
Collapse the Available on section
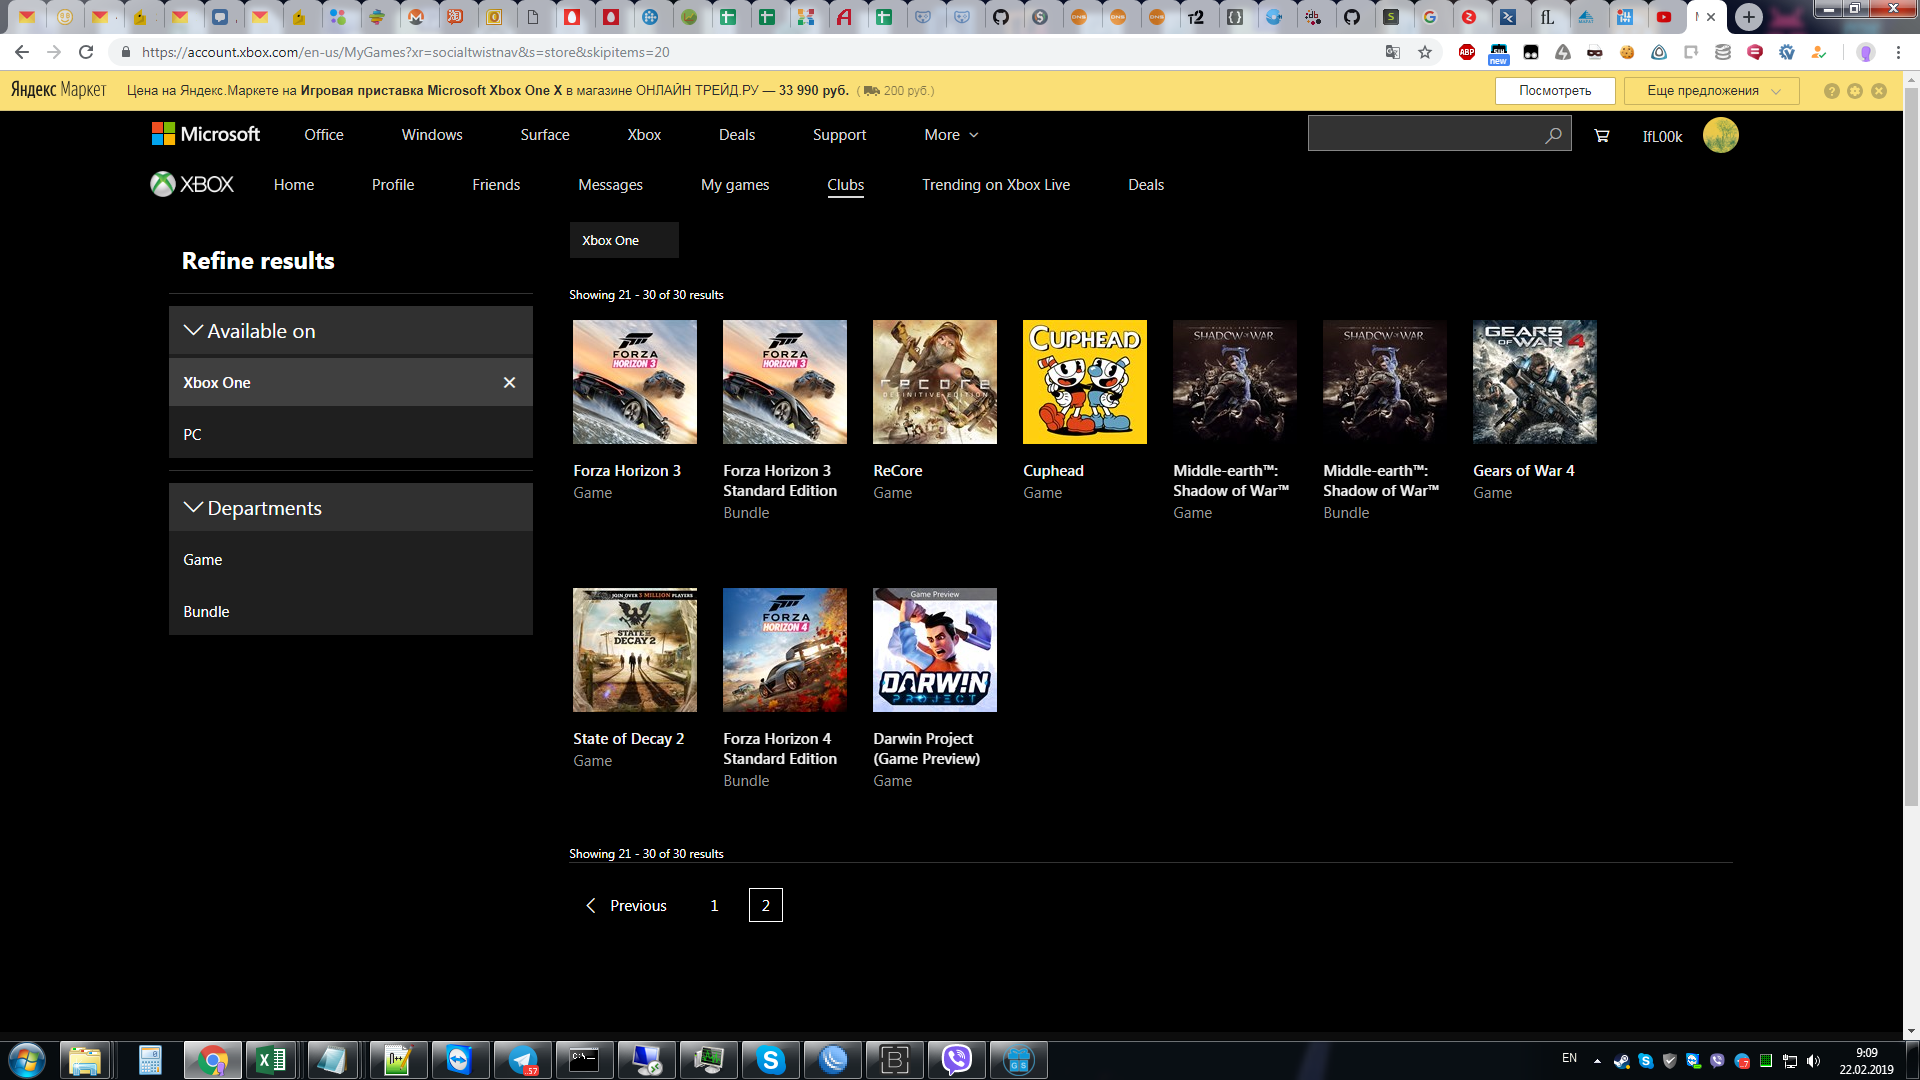click(351, 331)
